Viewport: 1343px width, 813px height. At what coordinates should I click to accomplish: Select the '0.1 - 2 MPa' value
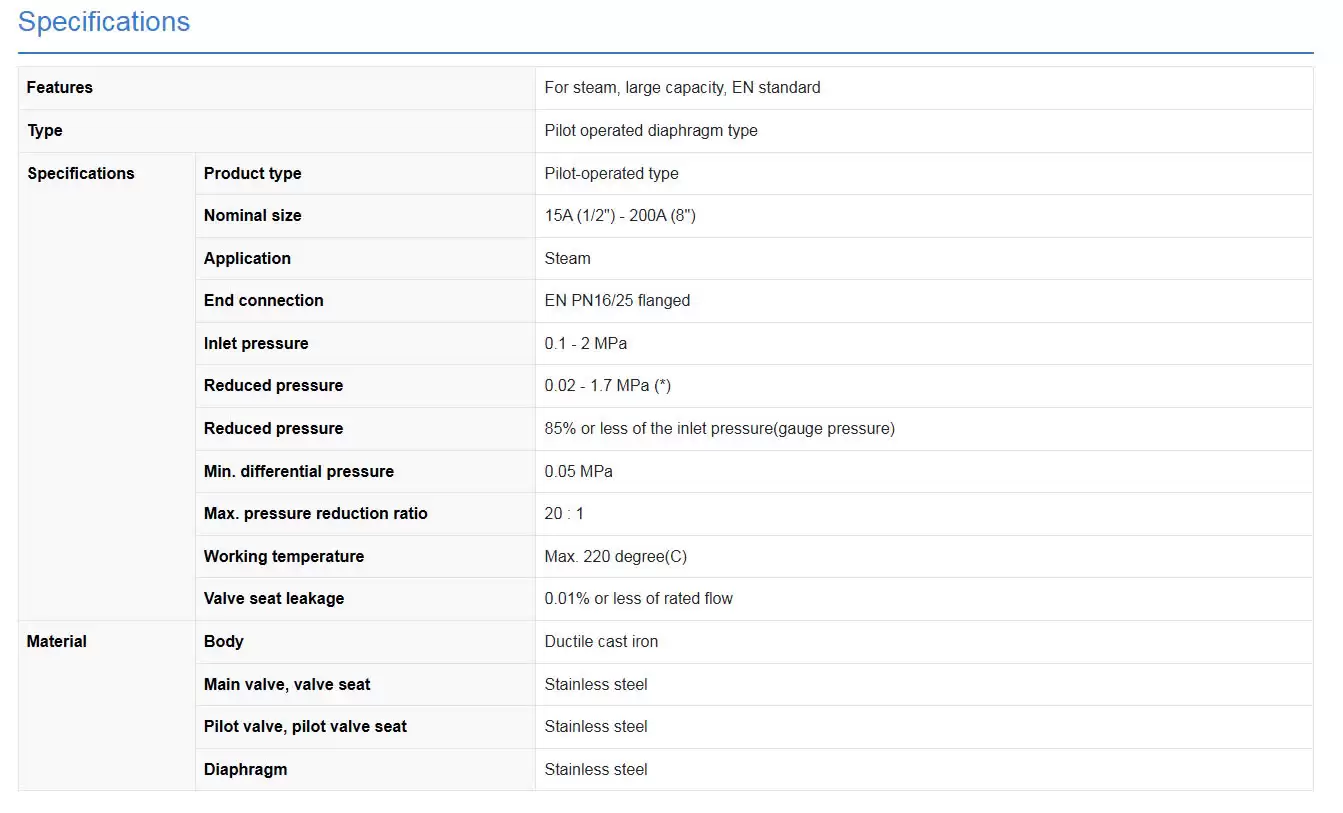tap(586, 344)
